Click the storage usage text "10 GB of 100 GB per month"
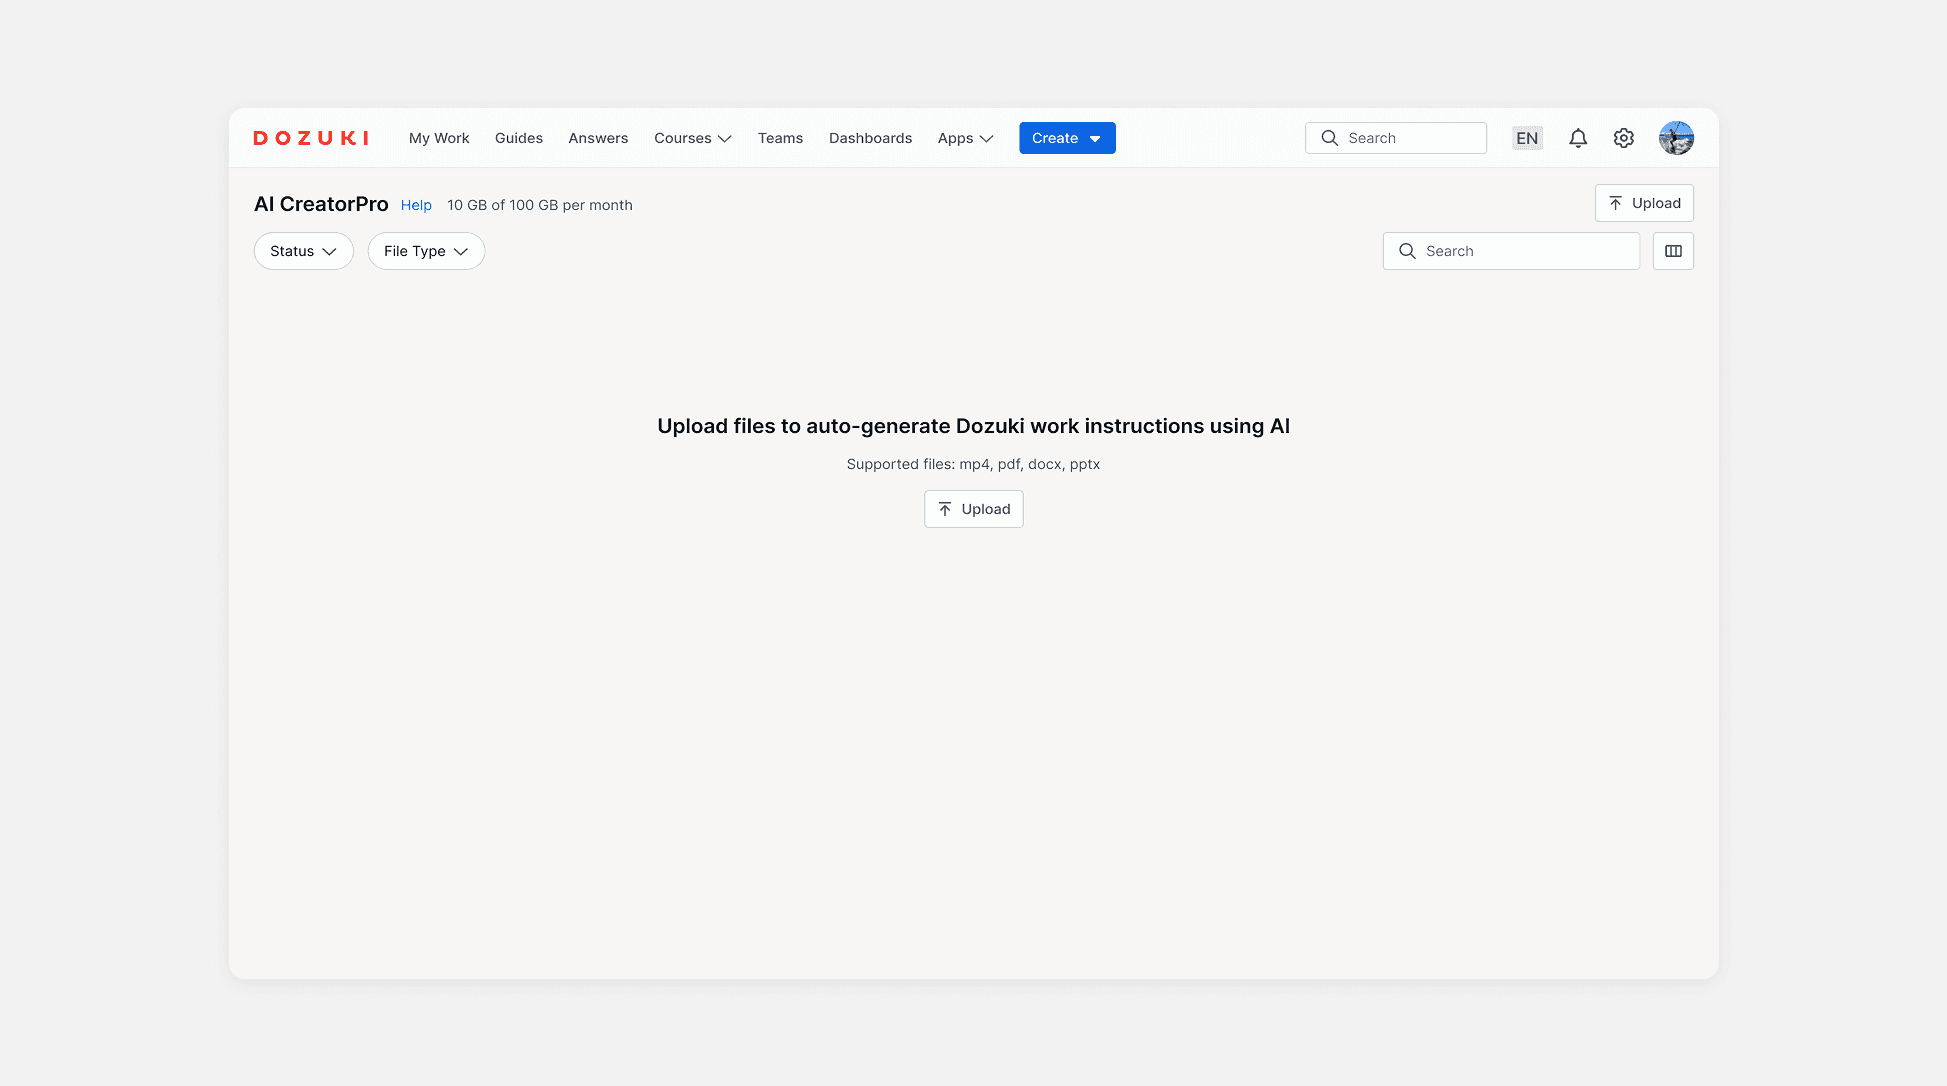This screenshot has width=1947, height=1086. [x=540, y=205]
